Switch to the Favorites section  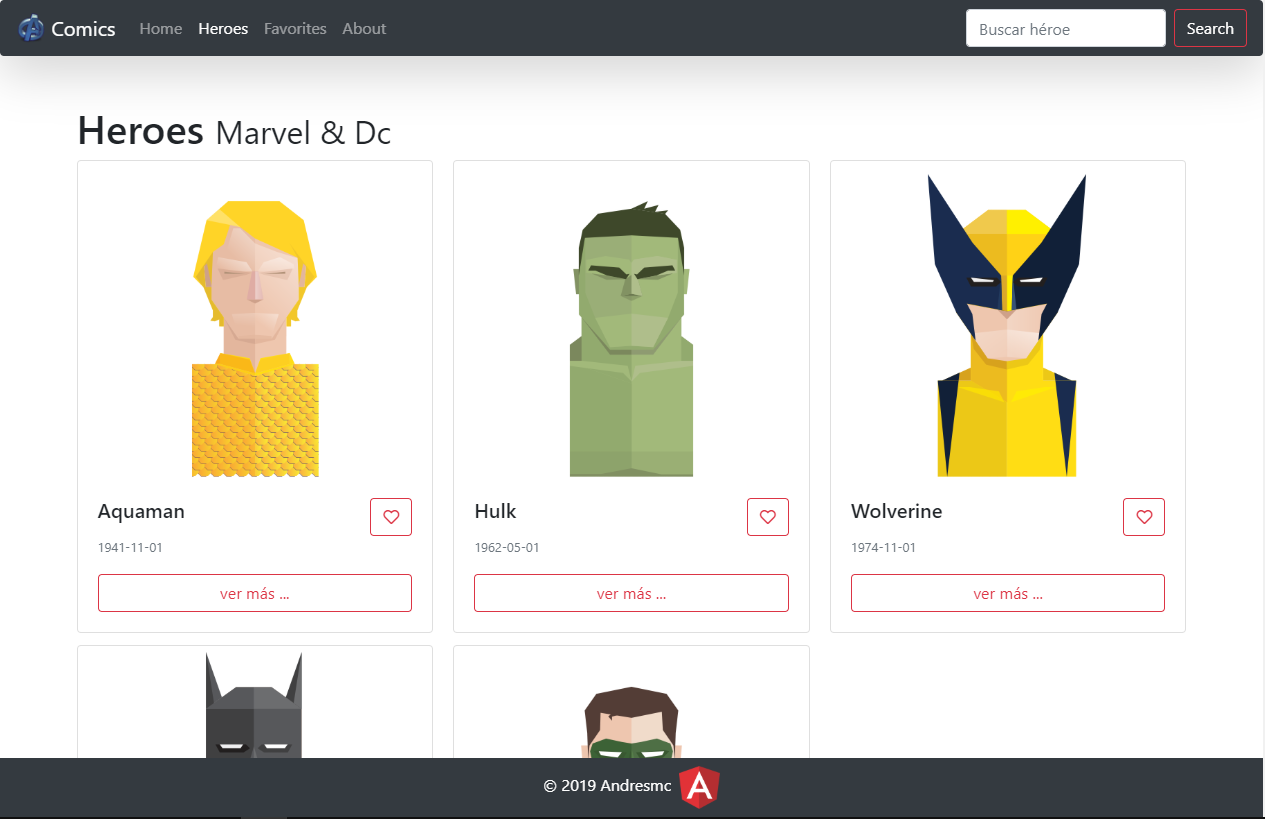coord(295,28)
